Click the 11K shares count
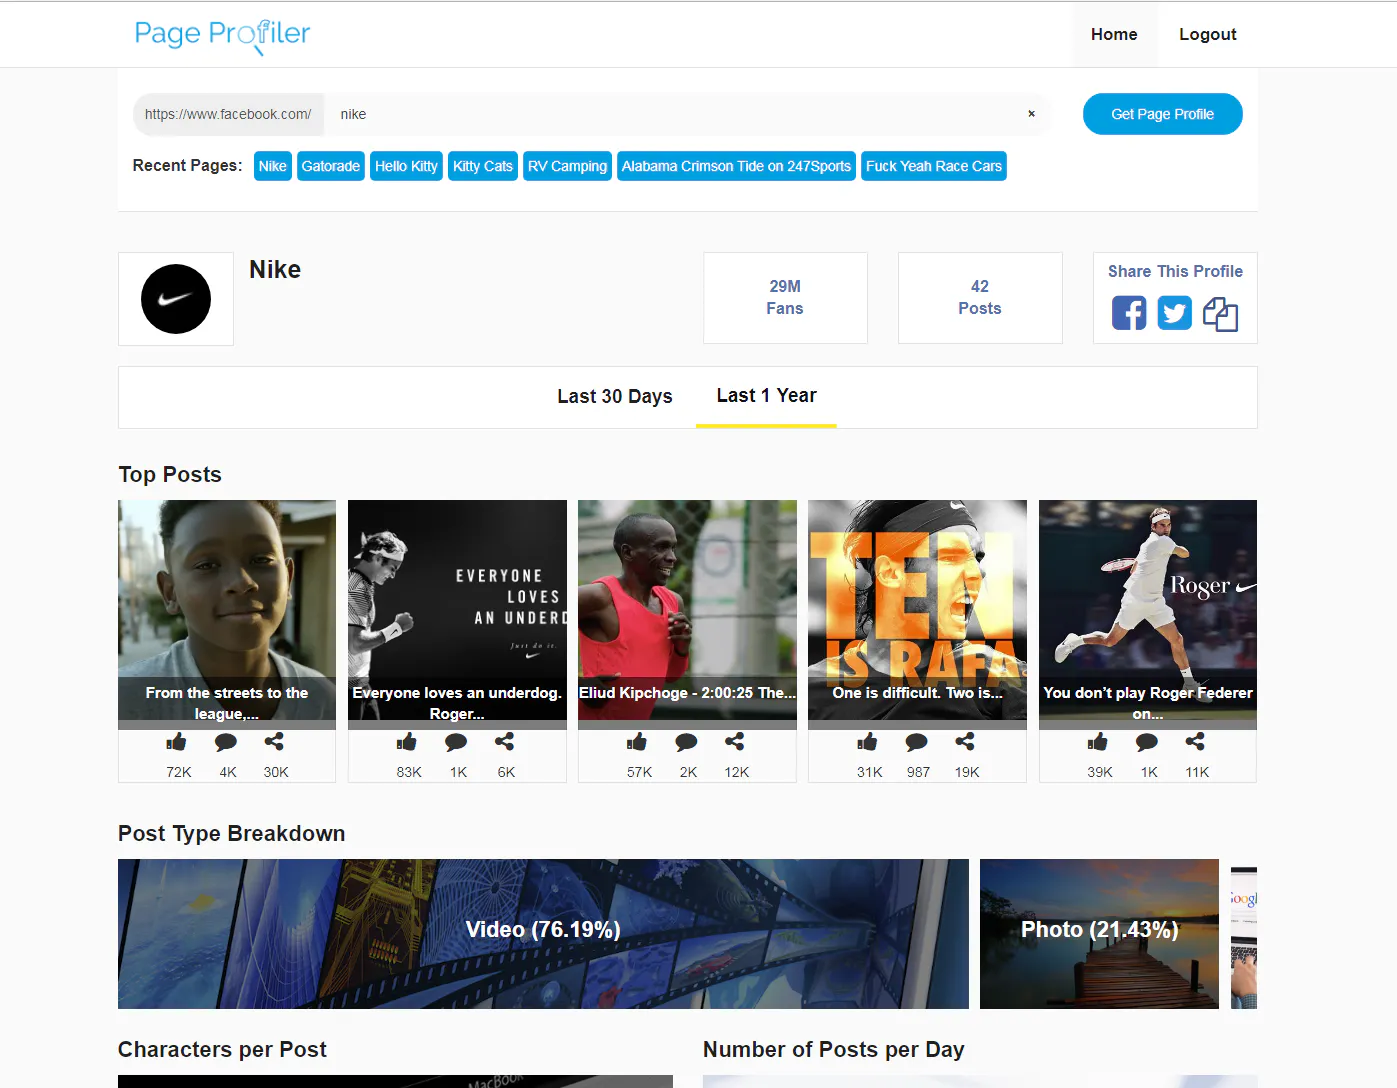1397x1088 pixels. click(x=1197, y=772)
